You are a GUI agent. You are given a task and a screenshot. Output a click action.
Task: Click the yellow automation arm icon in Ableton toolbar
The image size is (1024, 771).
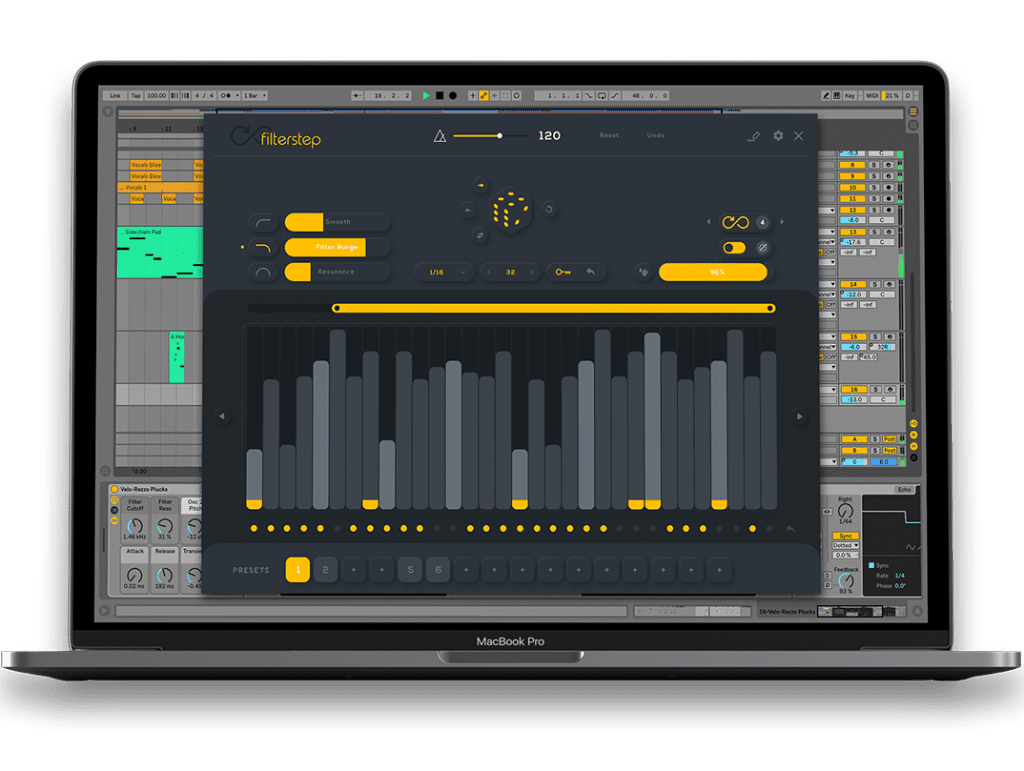pos(483,95)
